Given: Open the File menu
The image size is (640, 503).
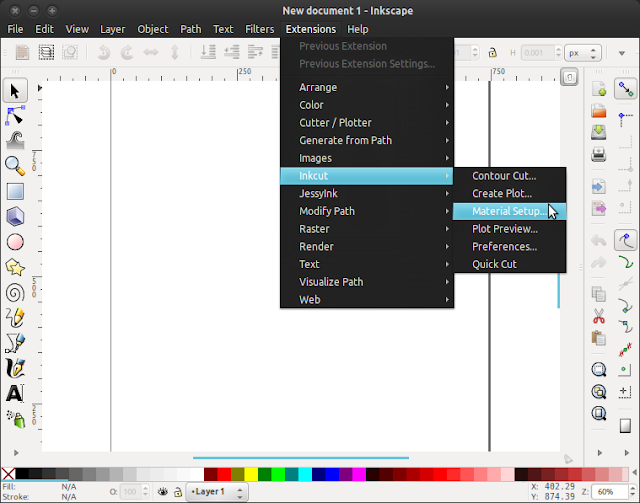Looking at the screenshot, I should click(x=15, y=29).
